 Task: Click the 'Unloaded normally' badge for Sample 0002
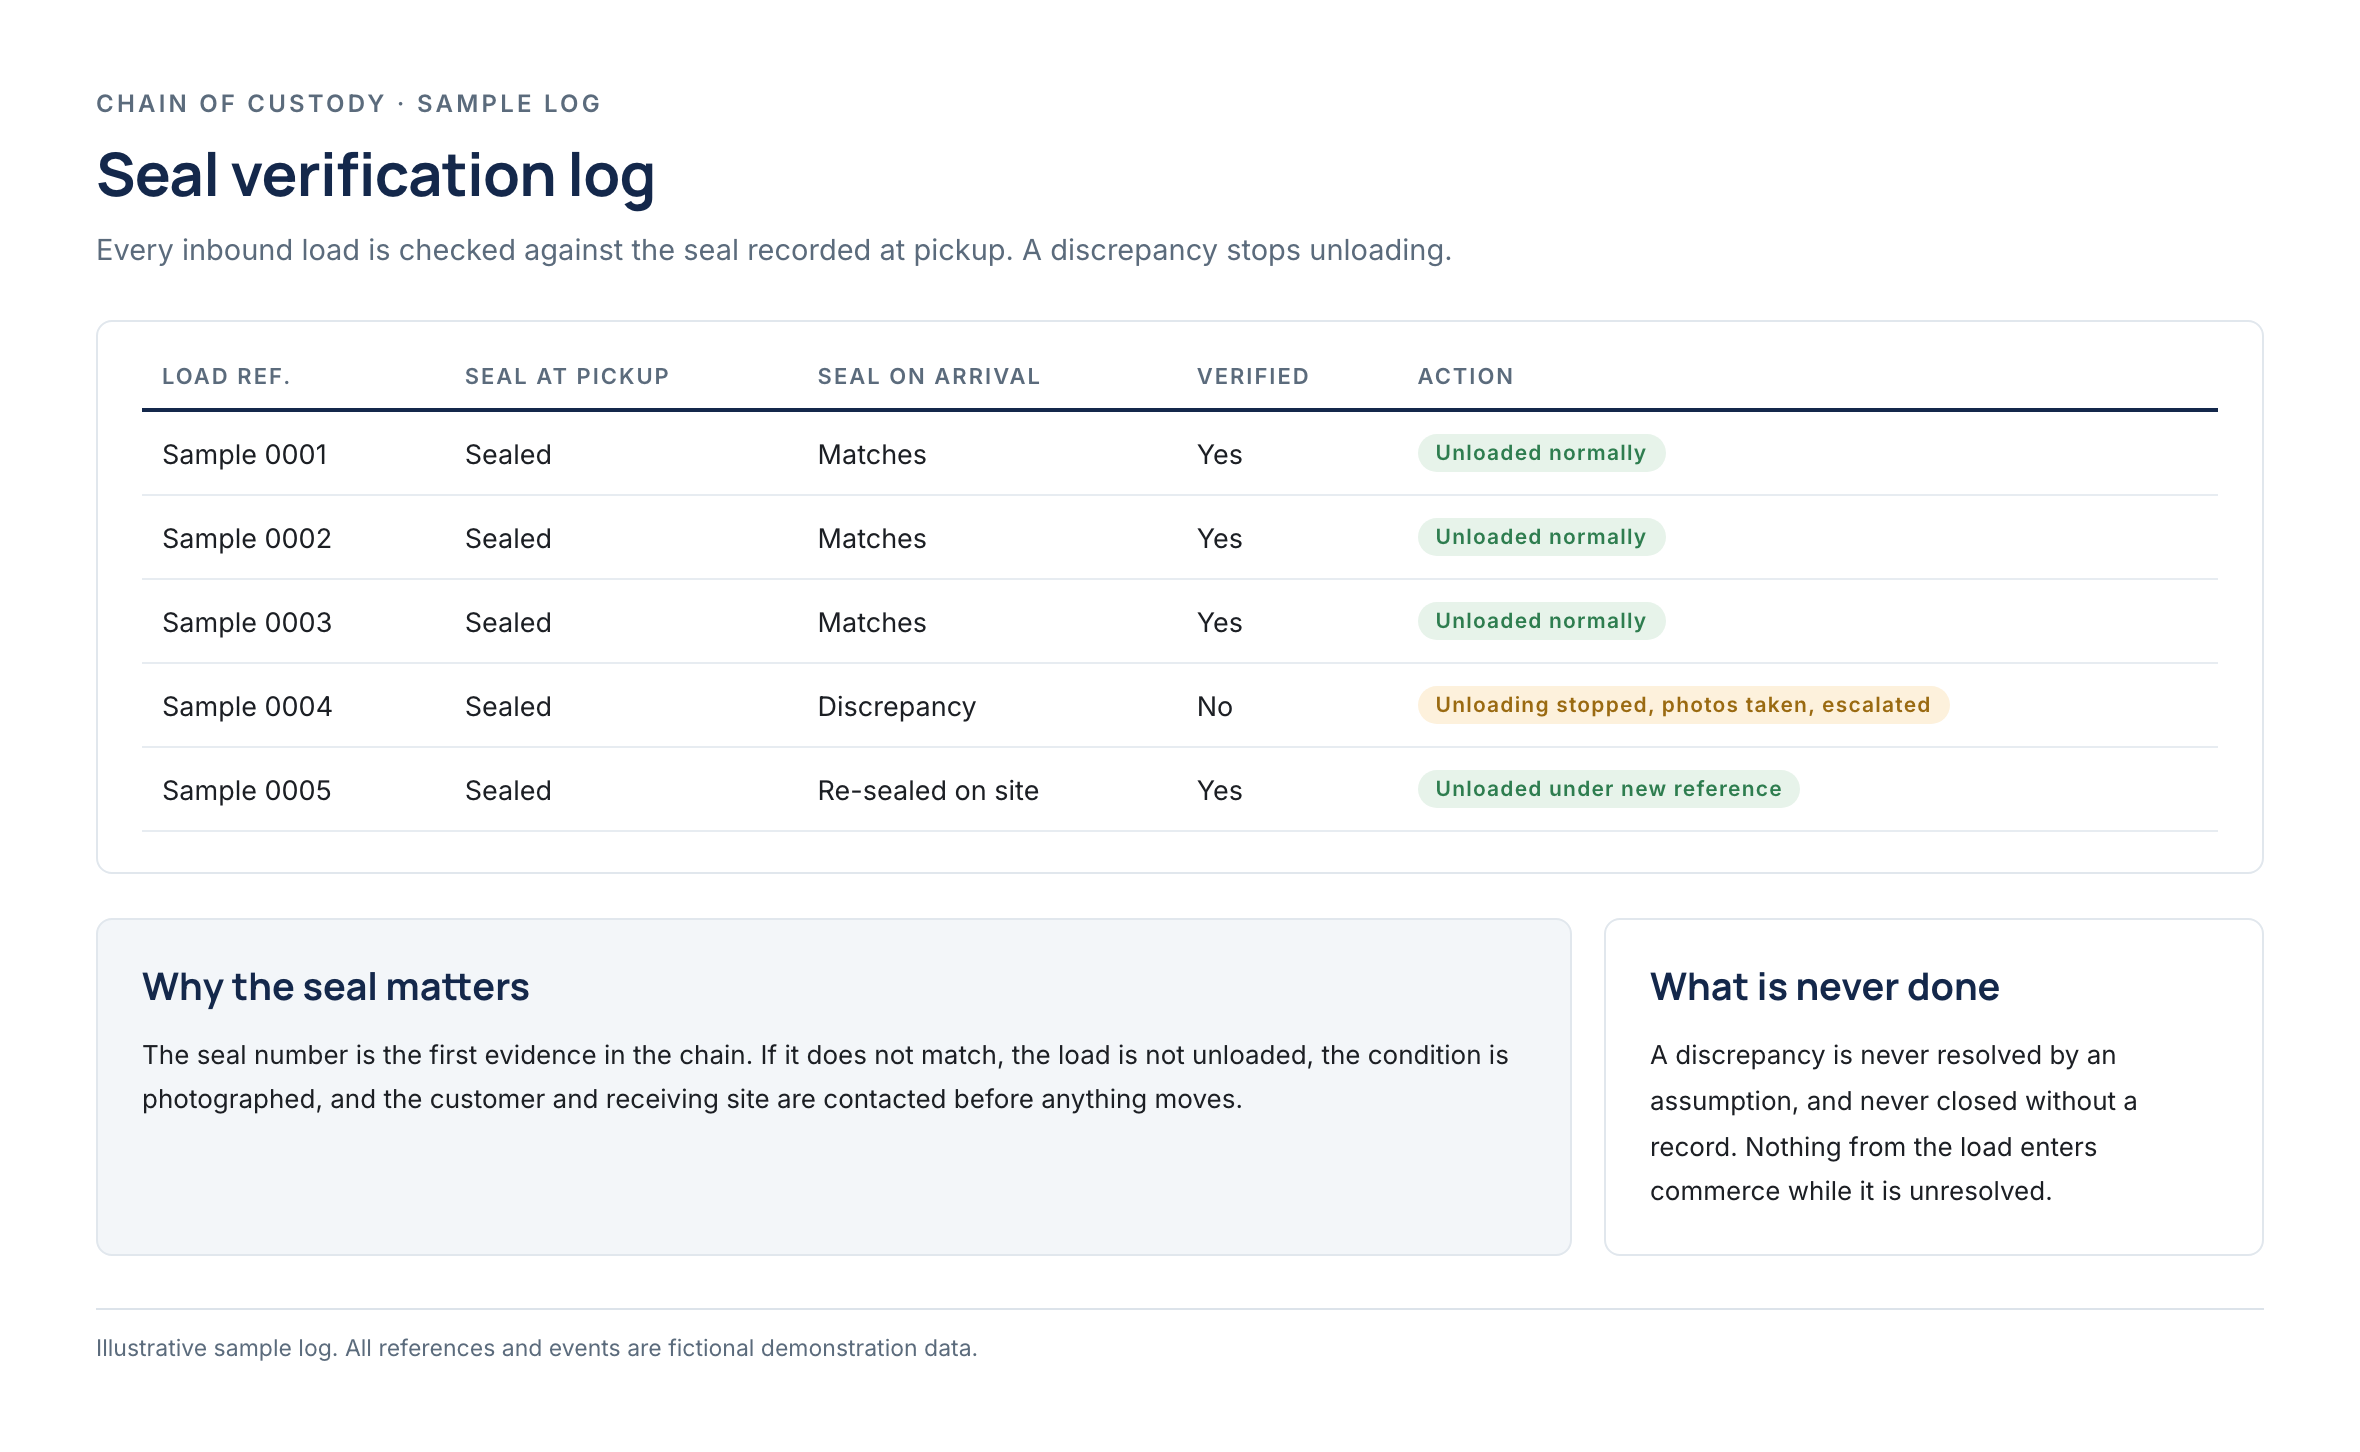tap(1541, 537)
